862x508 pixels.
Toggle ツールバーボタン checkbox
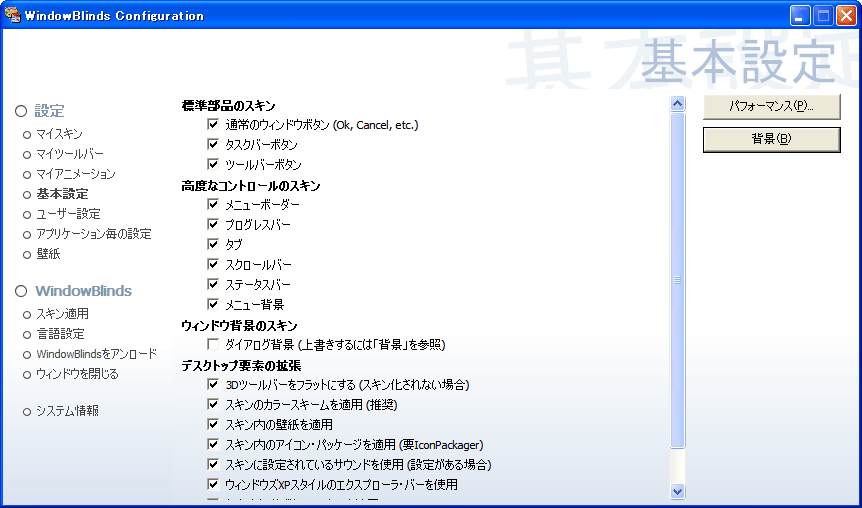[x=213, y=164]
